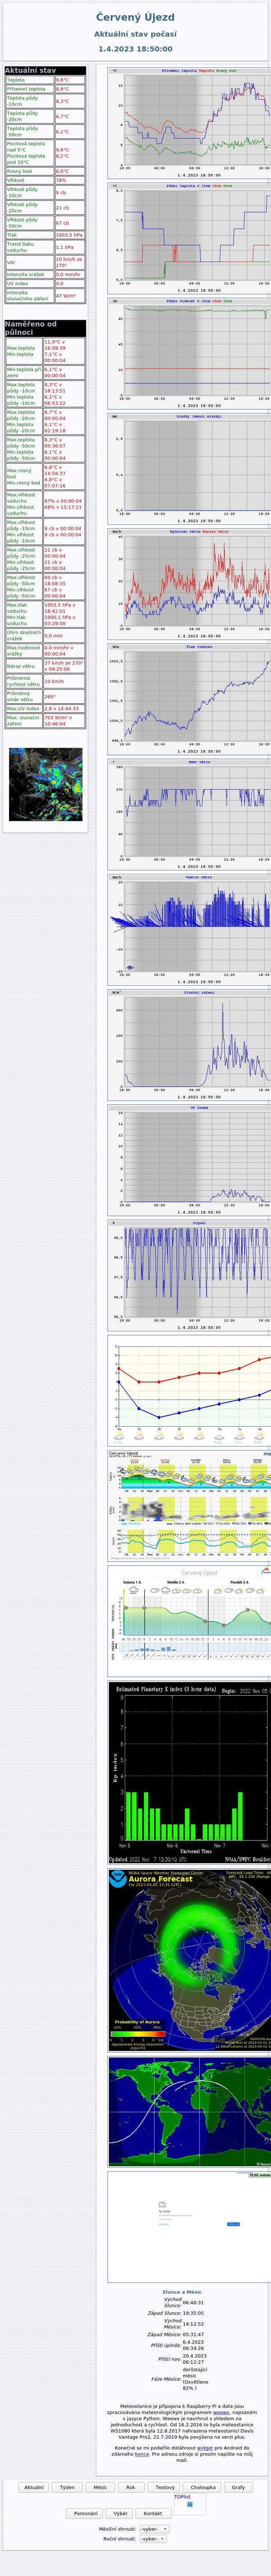271x2576 pixels.
Task: Select the Sluneční záření value 47 W/m²
Action: tap(66, 296)
